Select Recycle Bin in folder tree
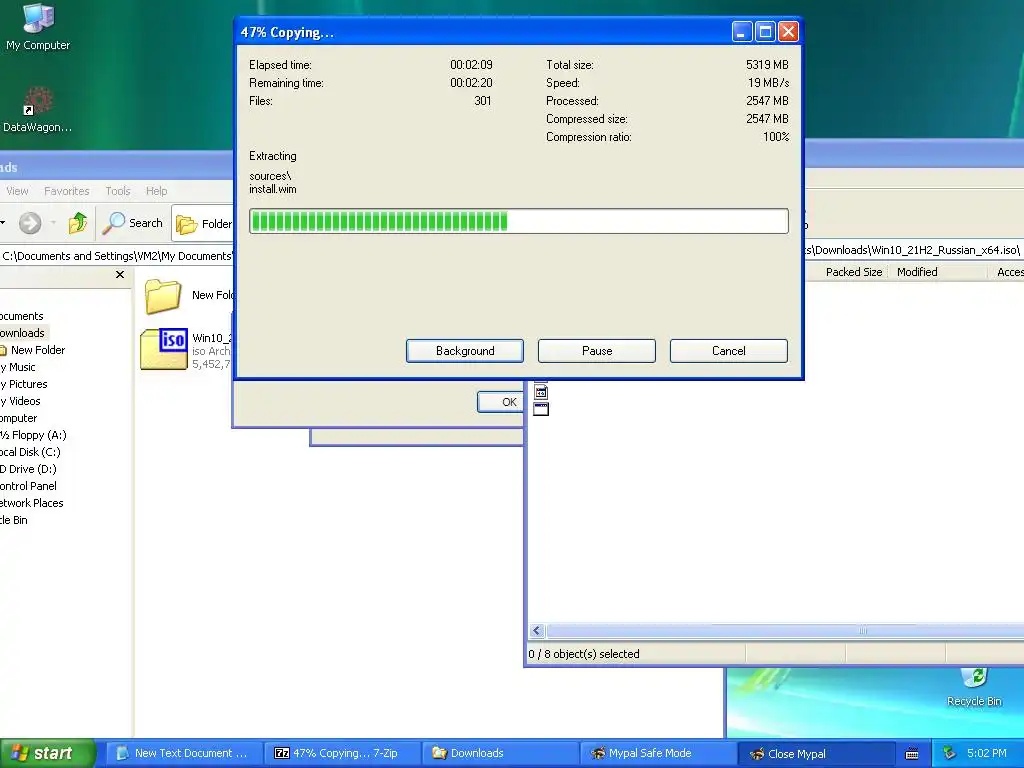The height and width of the screenshot is (768, 1024). click(14, 520)
